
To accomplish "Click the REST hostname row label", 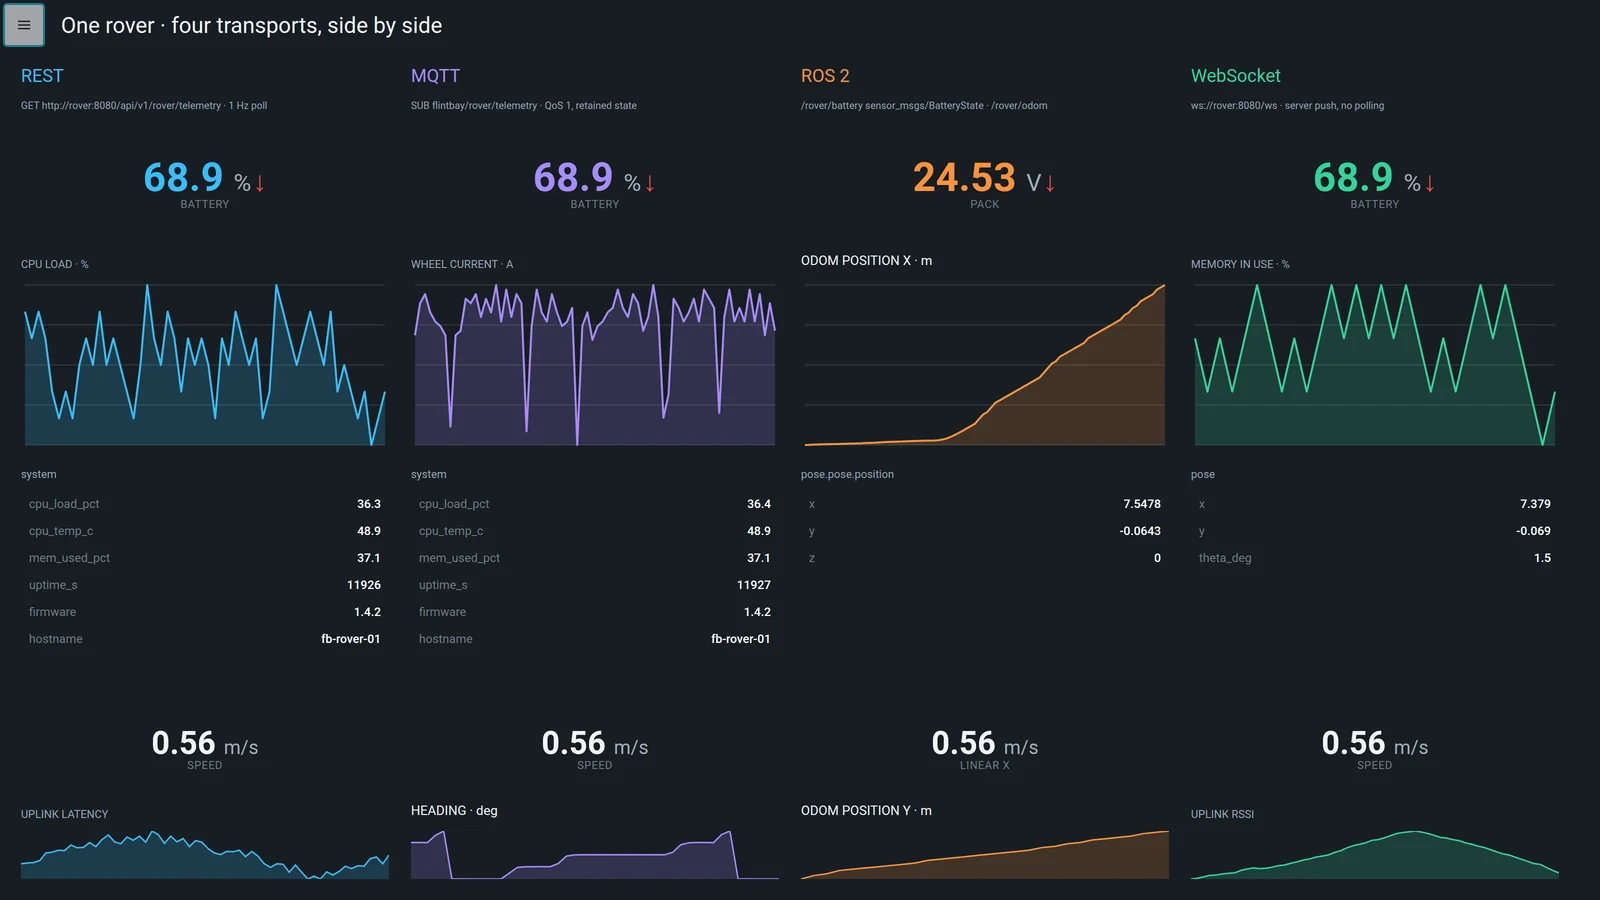I will pos(56,639).
